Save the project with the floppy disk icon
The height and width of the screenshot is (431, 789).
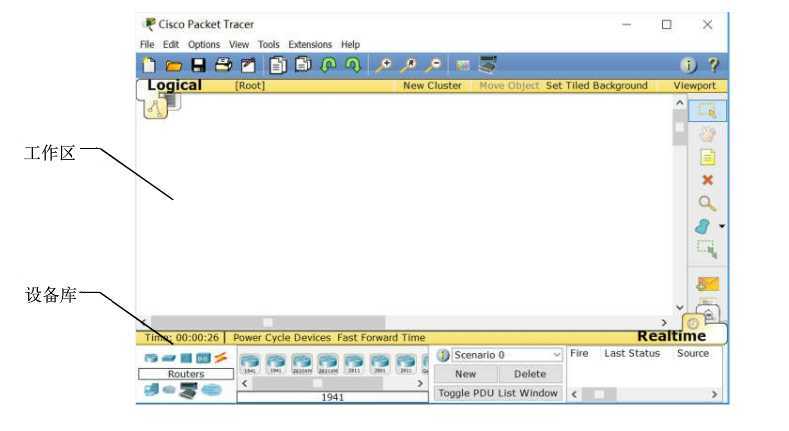point(198,65)
